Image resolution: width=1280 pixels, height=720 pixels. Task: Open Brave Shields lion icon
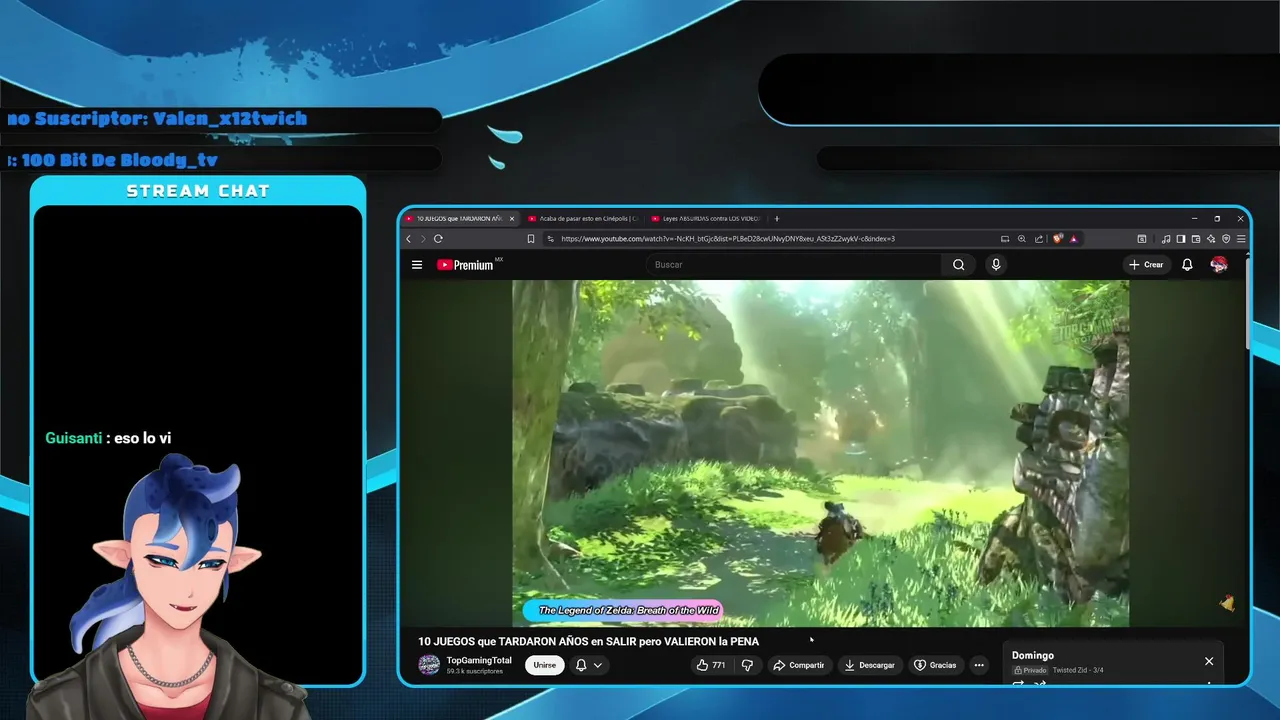pos(1057,239)
